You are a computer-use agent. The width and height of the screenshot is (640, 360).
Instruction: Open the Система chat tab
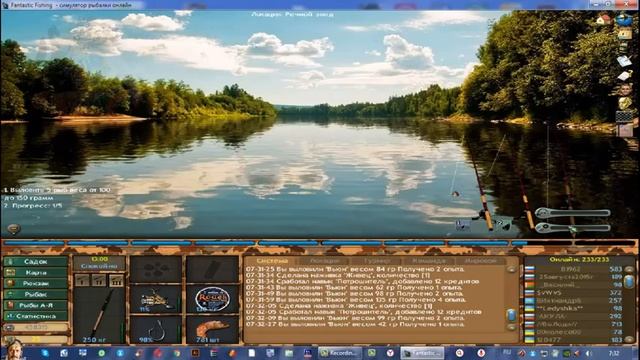coord(272,260)
